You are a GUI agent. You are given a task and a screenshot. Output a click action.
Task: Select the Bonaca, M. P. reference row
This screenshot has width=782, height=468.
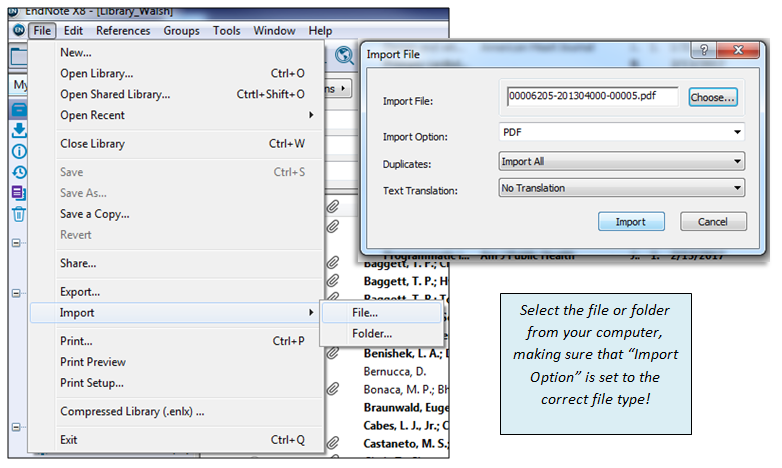pos(406,390)
